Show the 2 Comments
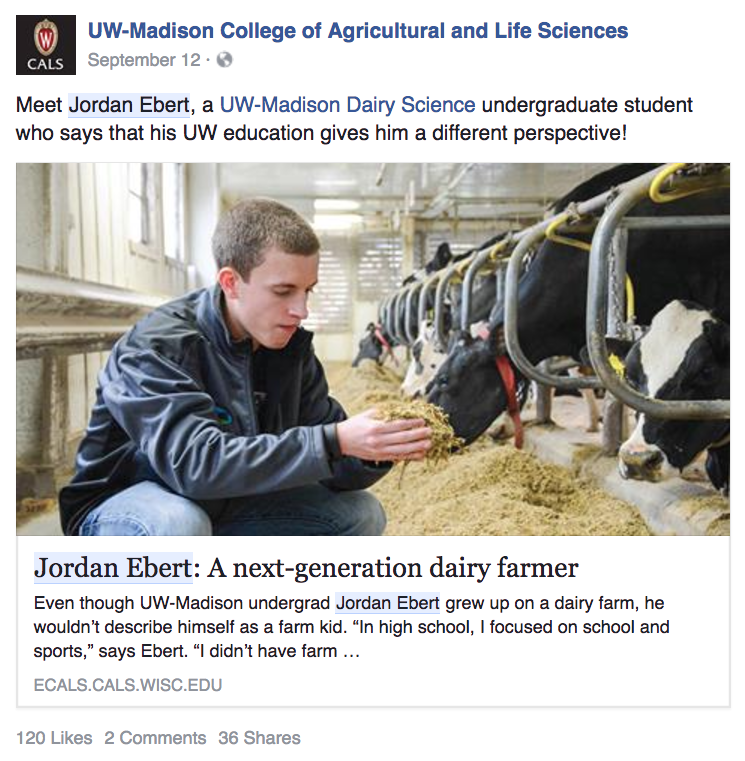The height and width of the screenshot is (761, 745). coord(155,738)
